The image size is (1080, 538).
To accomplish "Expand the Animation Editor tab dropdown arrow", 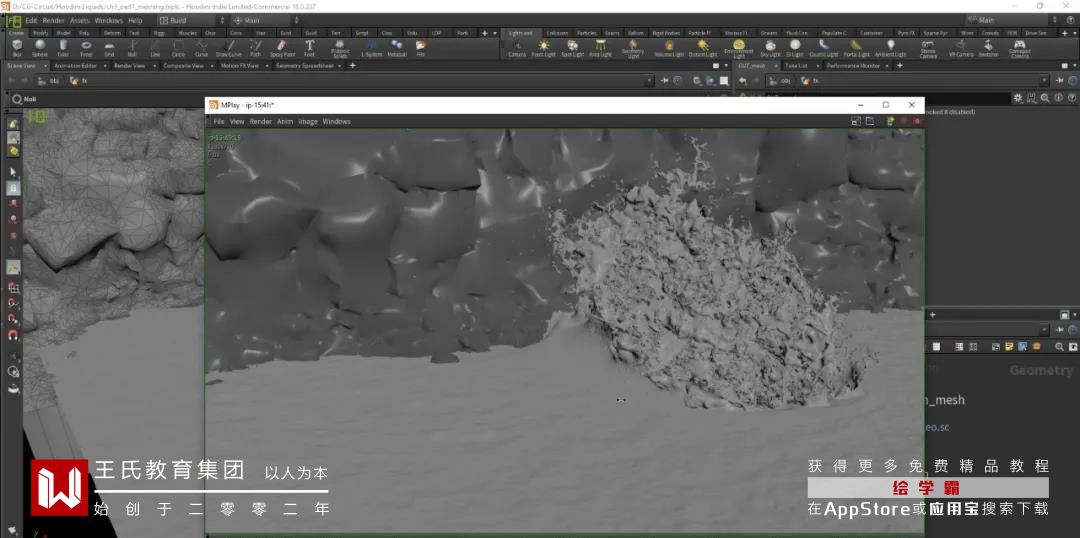I will tap(105, 66).
